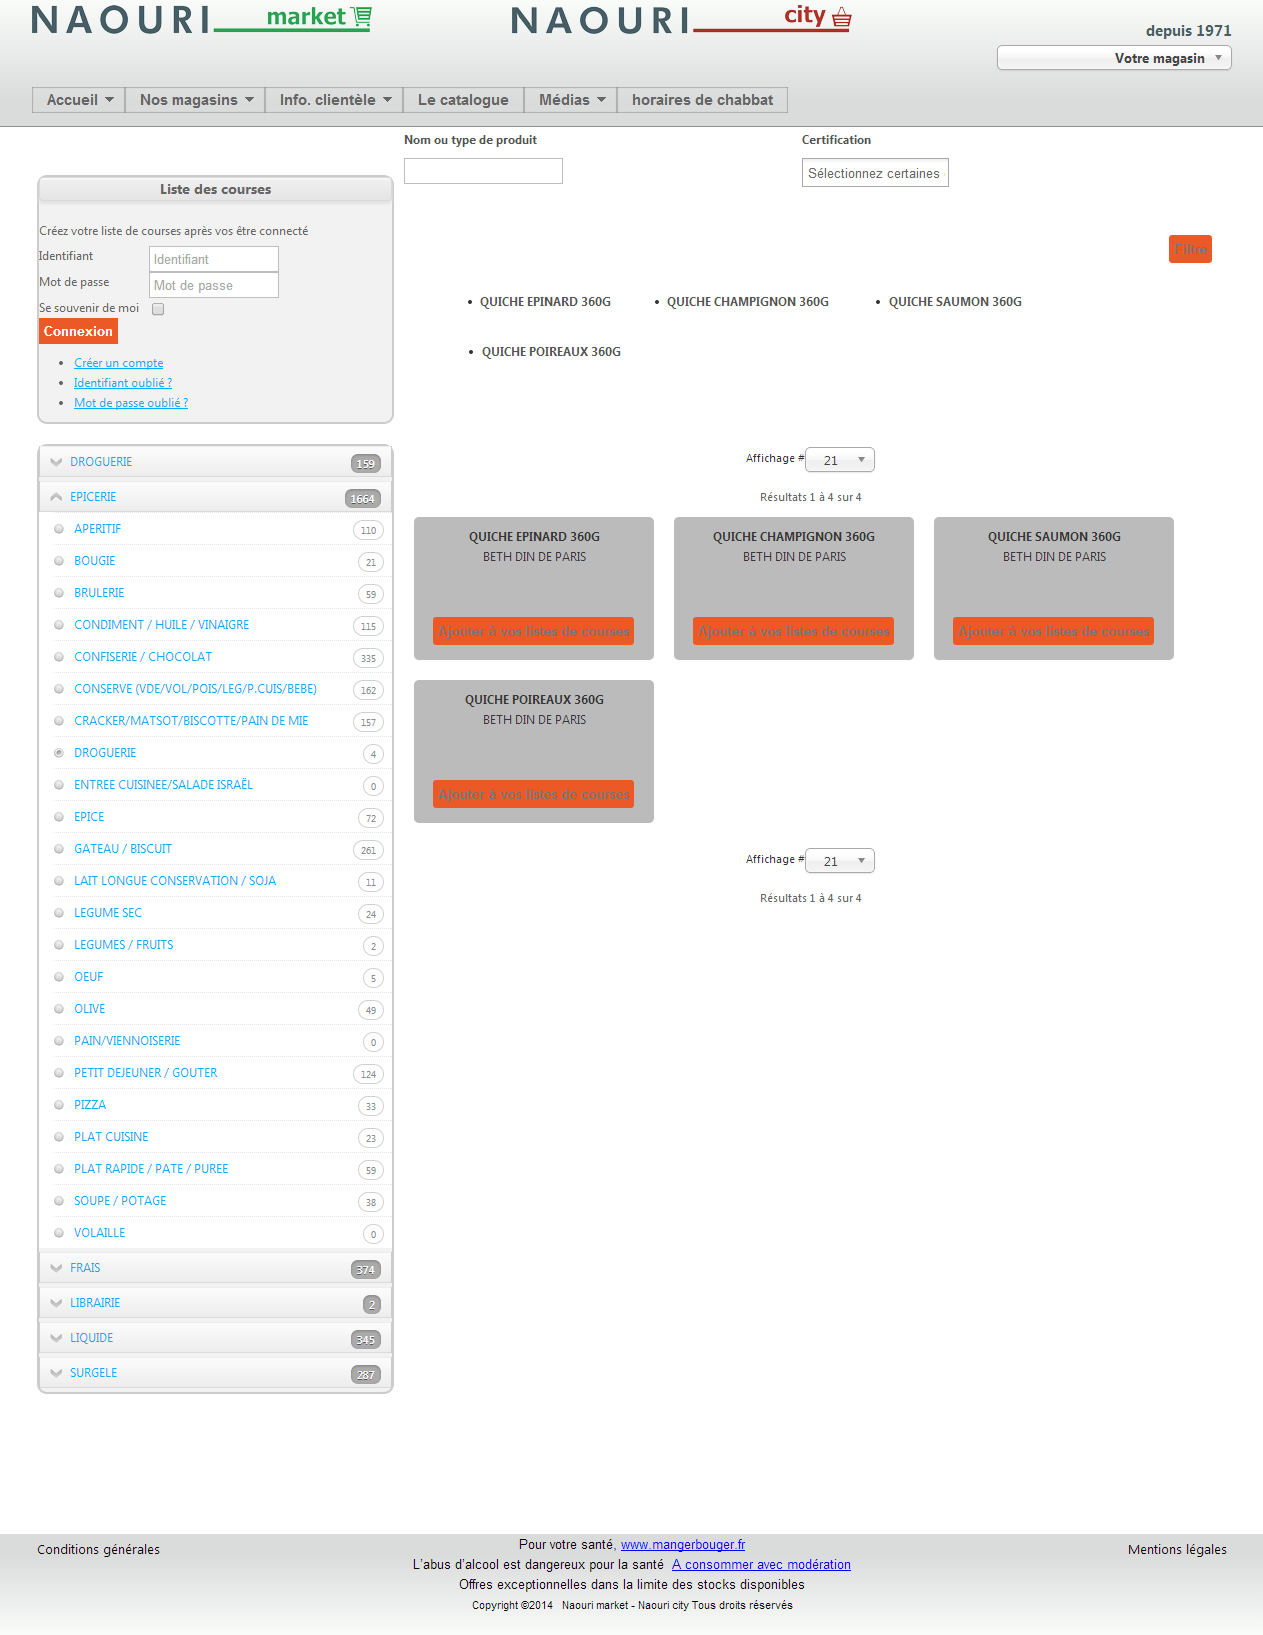This screenshot has width=1263, height=1635.
Task: Open horaires de chabbat page
Action: pyautogui.click(x=702, y=100)
